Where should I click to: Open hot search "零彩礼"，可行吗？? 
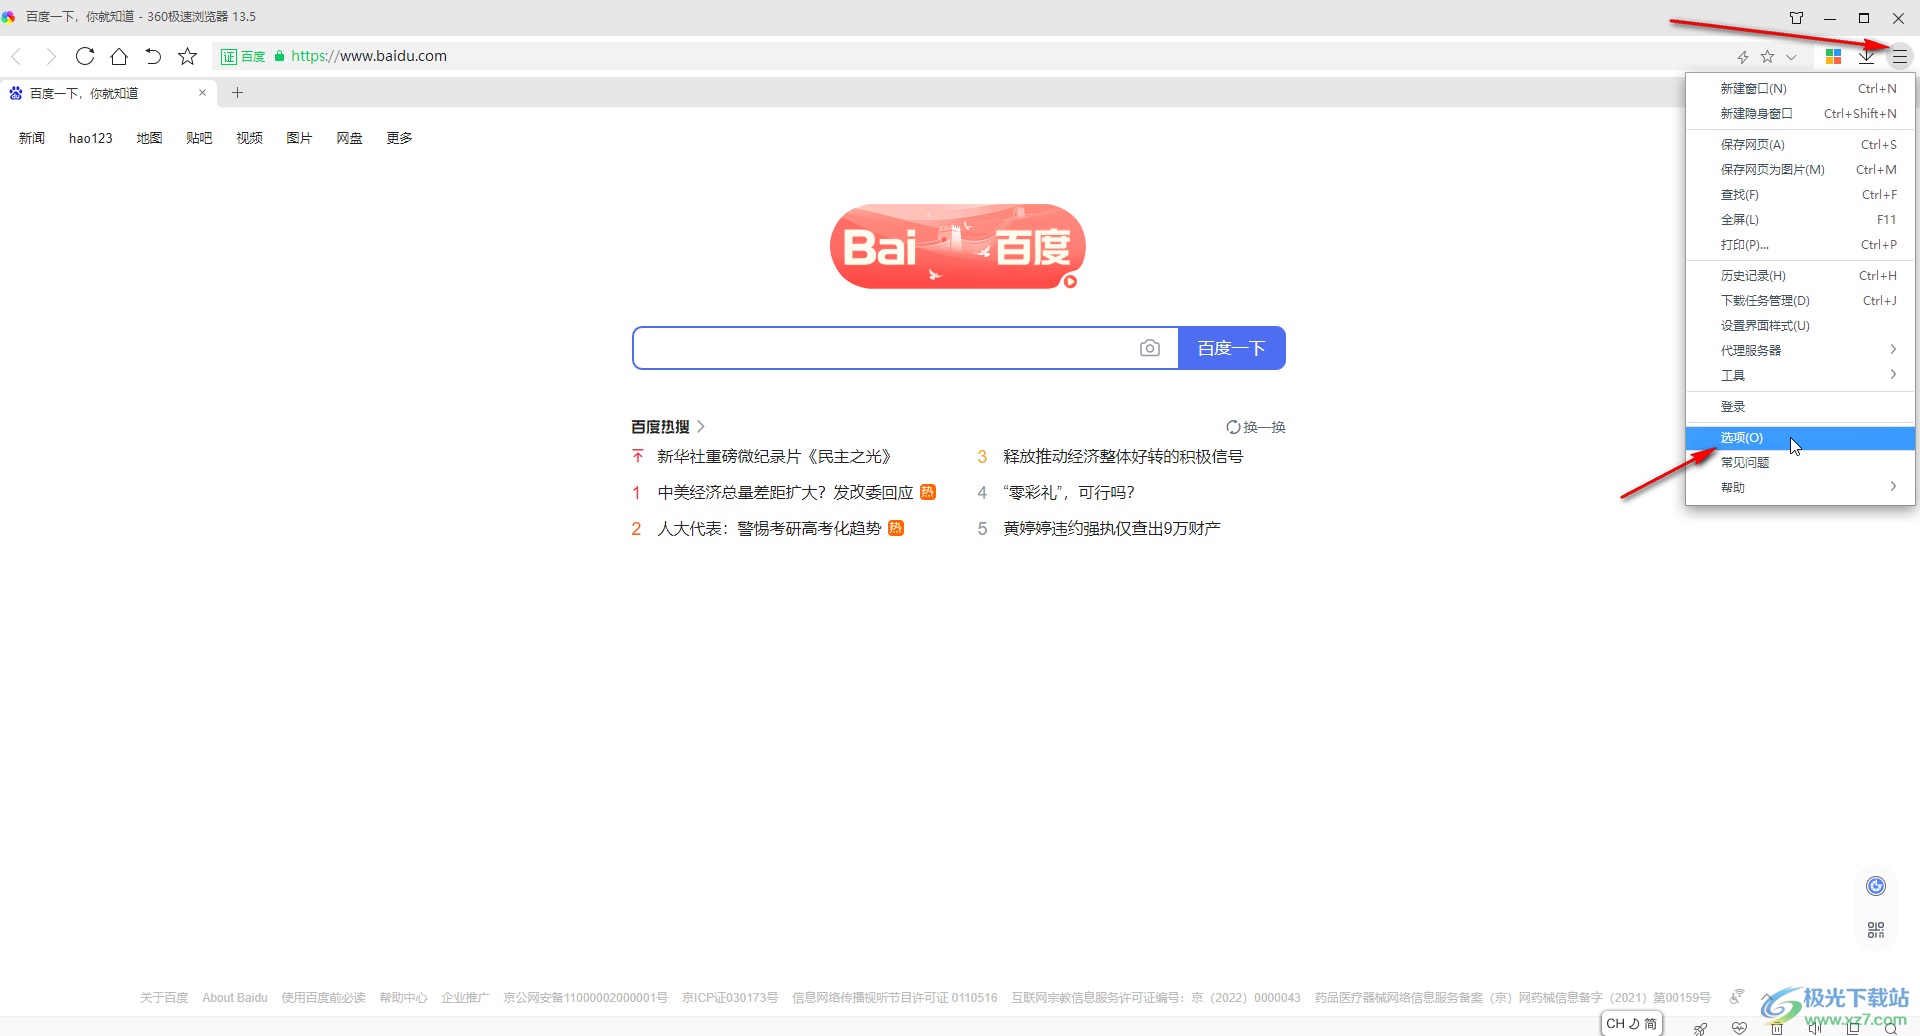[x=1069, y=492]
